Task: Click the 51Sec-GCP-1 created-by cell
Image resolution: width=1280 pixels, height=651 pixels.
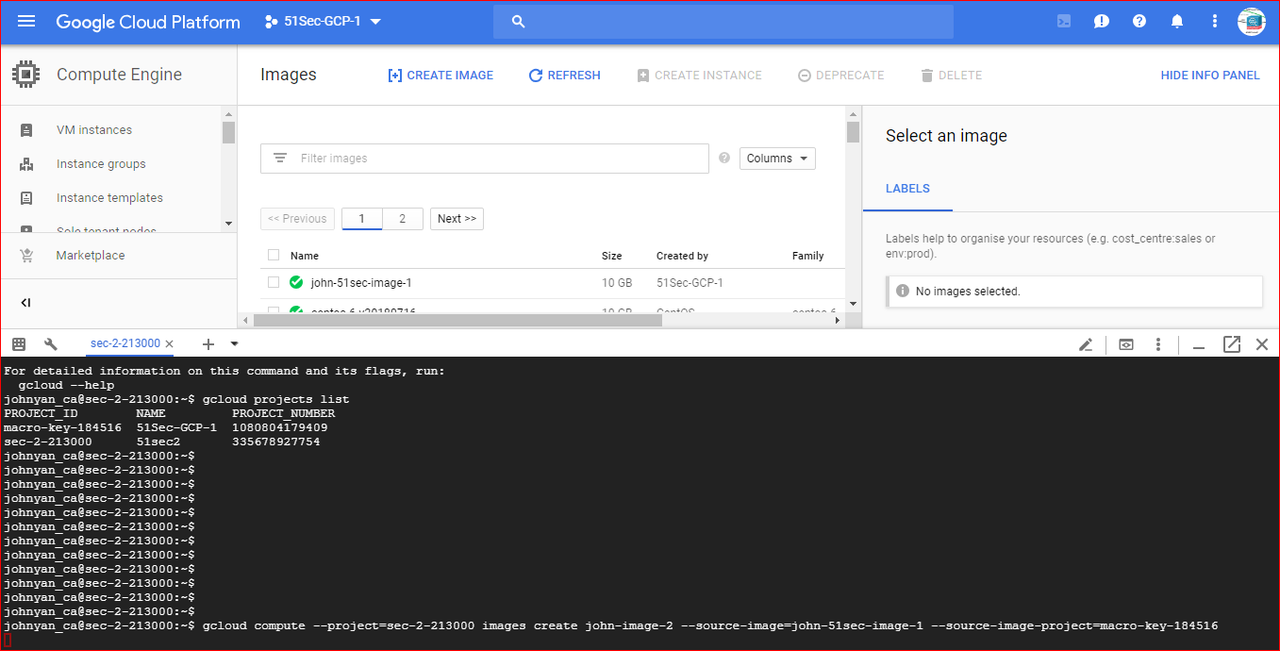Action: [x=690, y=283]
